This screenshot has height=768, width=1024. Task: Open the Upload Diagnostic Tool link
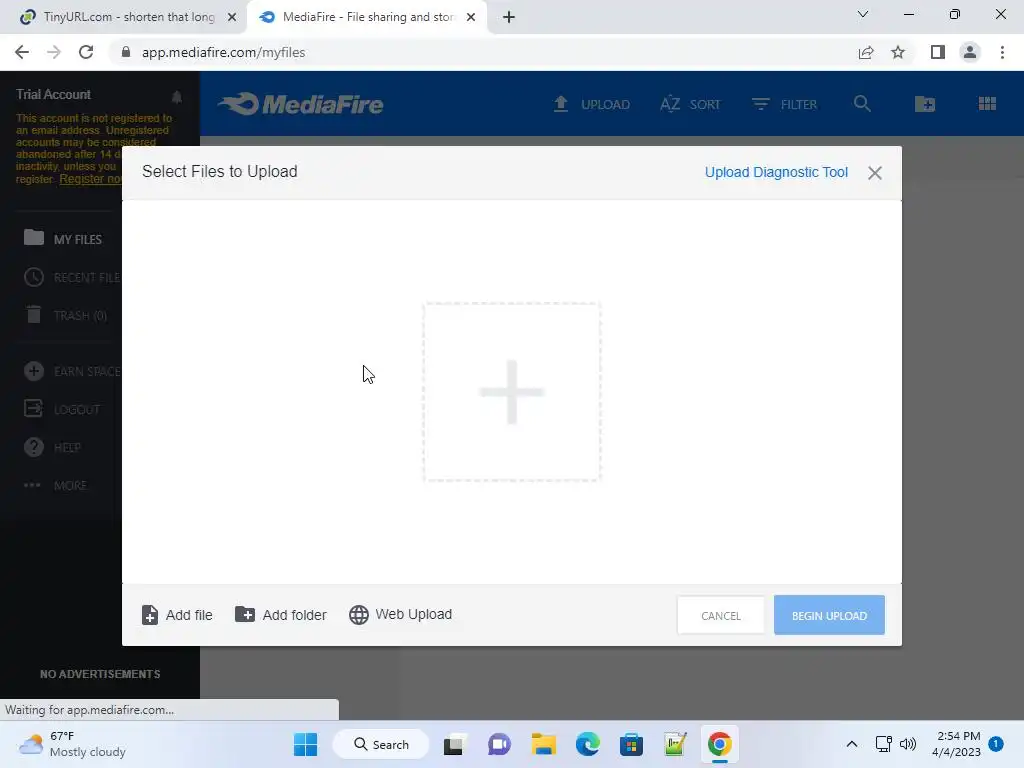coord(776,172)
